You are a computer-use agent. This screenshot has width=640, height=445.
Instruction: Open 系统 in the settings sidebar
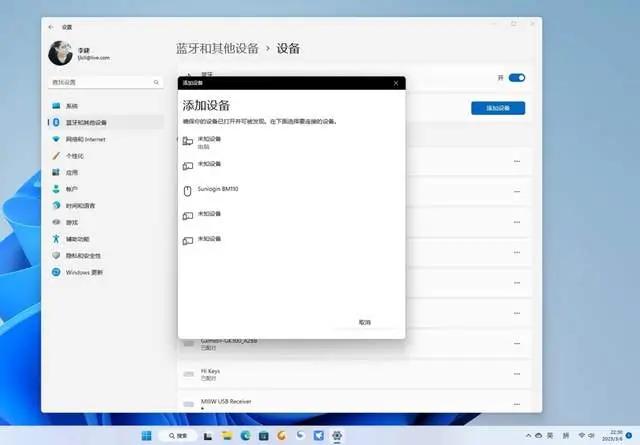(x=106, y=106)
